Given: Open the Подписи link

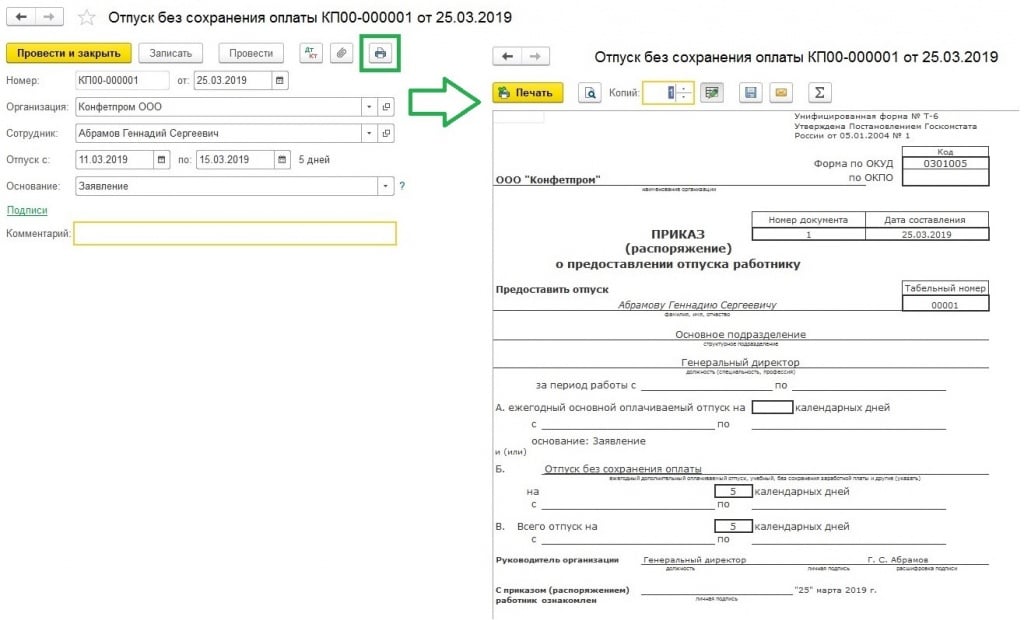Looking at the screenshot, I should point(27,210).
